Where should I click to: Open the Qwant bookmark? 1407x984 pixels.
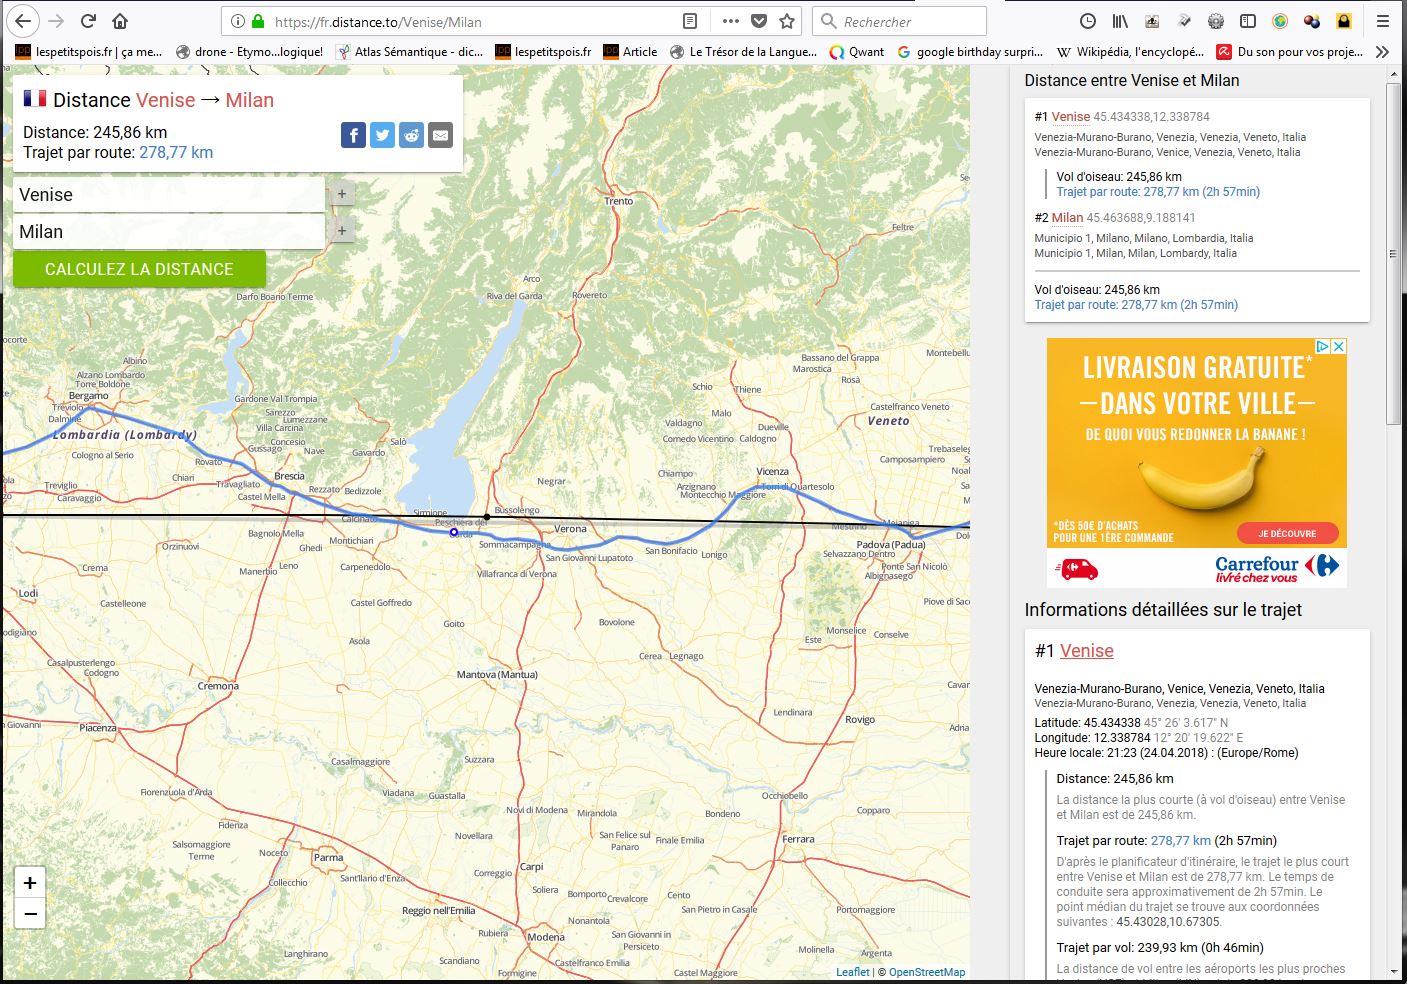[x=857, y=52]
